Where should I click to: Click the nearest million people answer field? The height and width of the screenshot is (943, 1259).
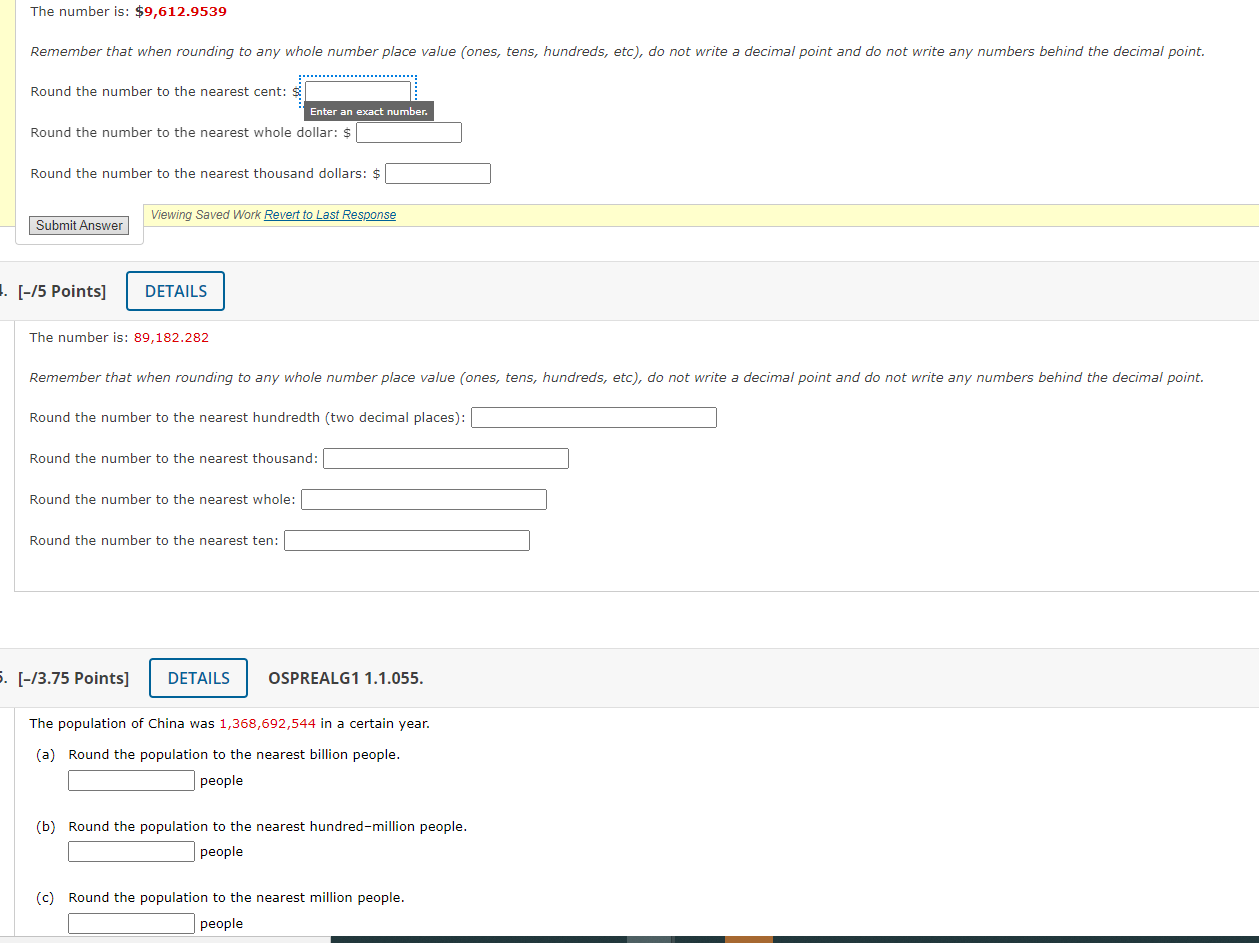pos(131,923)
